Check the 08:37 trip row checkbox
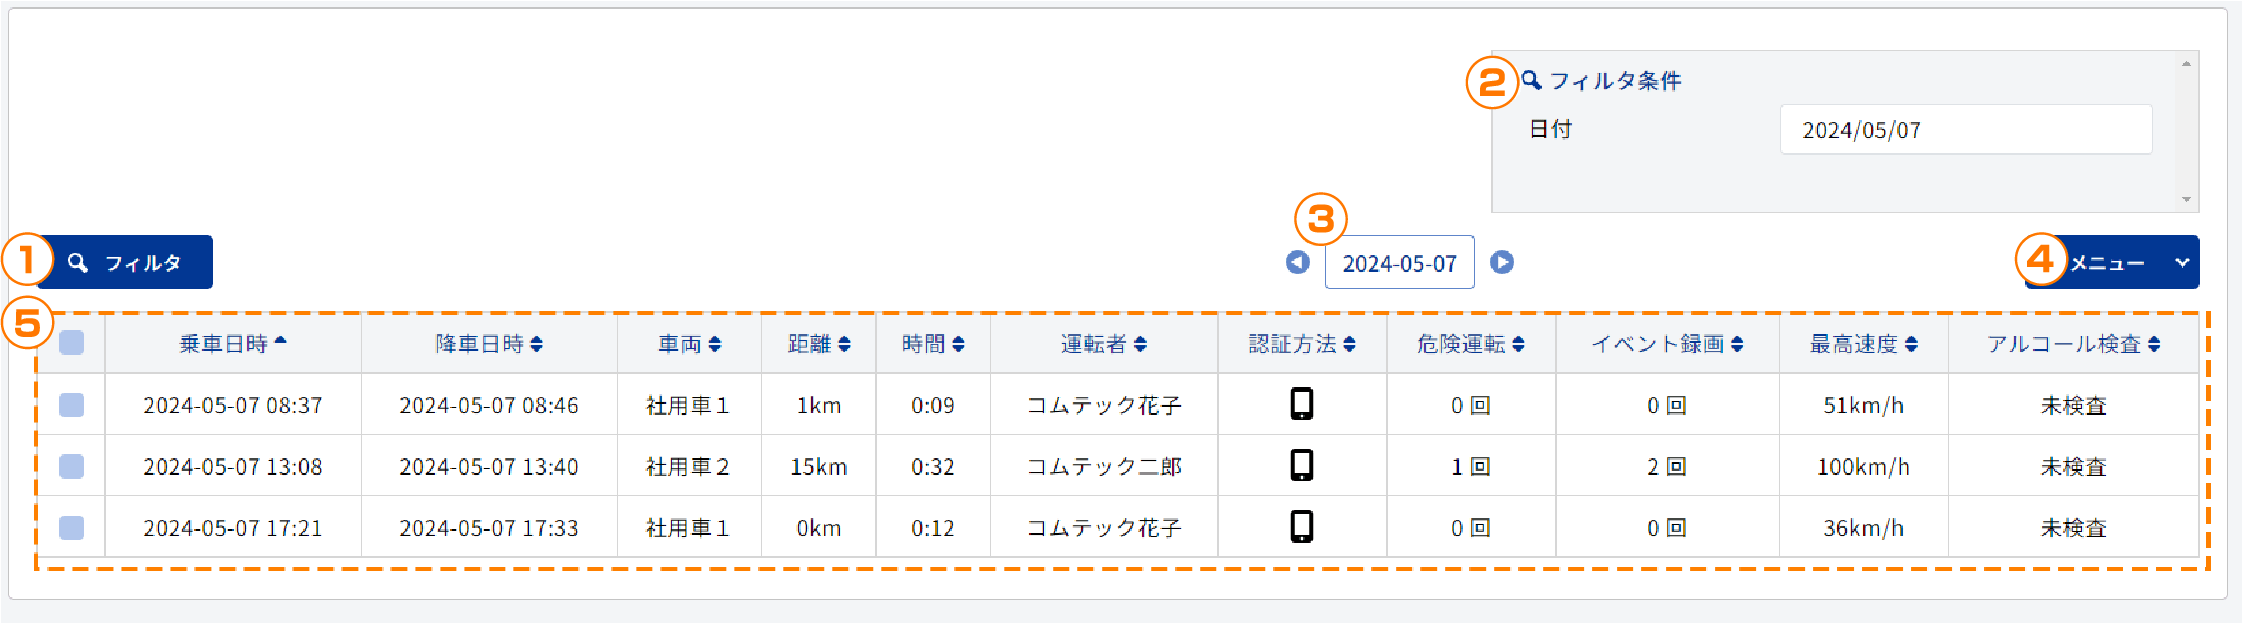This screenshot has width=2242, height=624. pyautogui.click(x=71, y=405)
